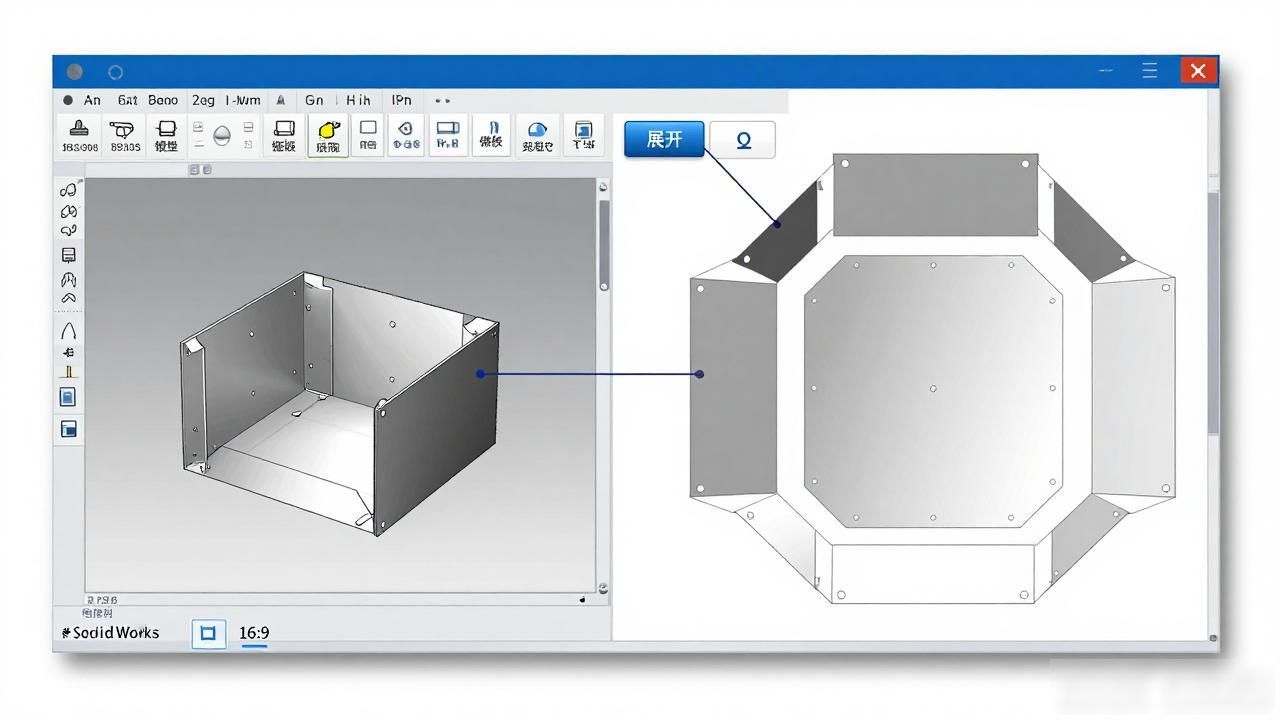Click the blue ring icon in the title bar
The width and height of the screenshot is (1280, 720).
[x=115, y=72]
